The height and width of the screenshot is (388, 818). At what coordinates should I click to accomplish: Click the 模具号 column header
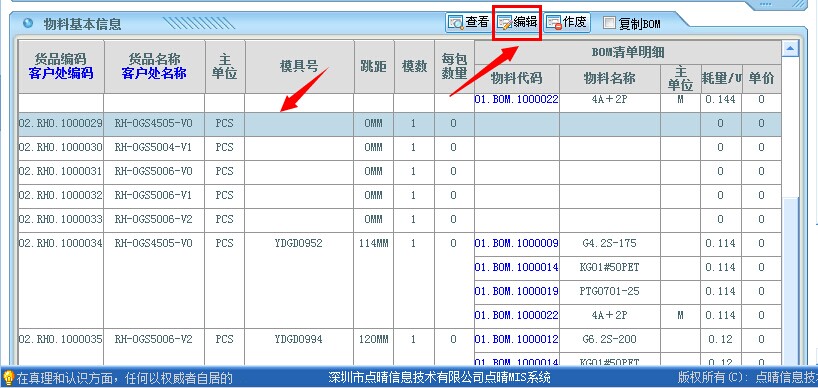[299, 67]
